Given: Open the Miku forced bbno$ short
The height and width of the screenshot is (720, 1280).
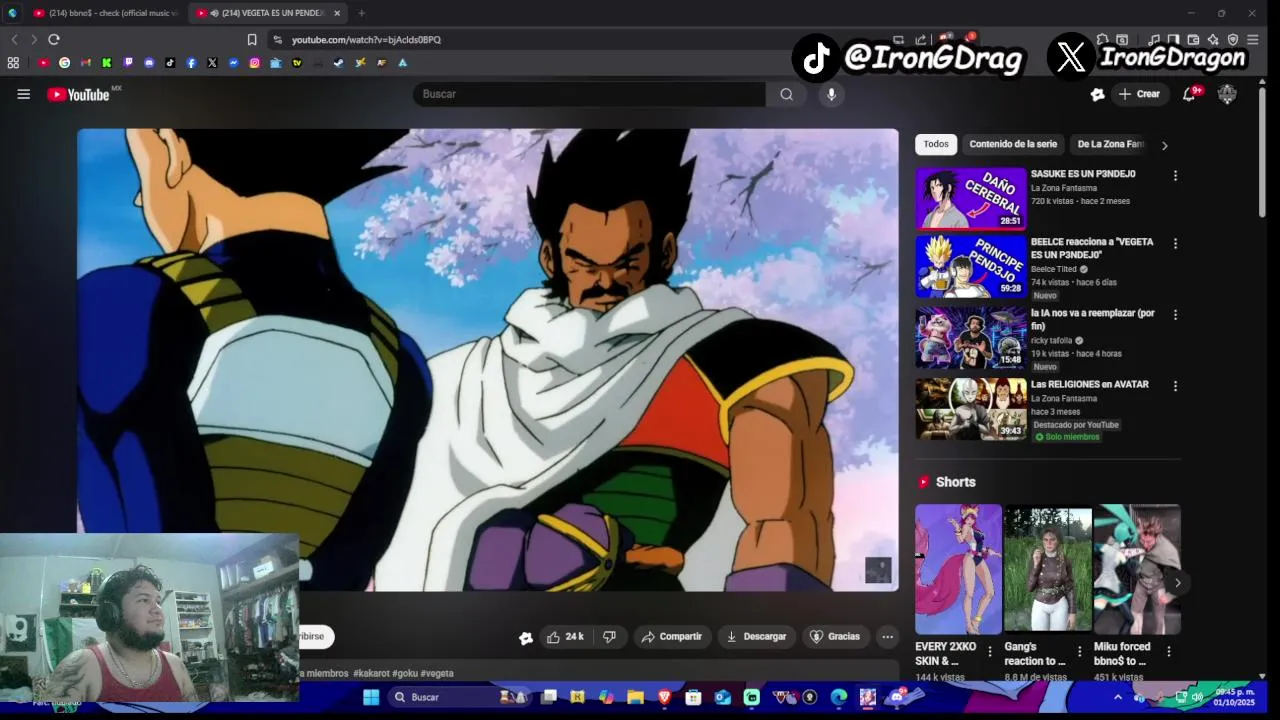Looking at the screenshot, I should 1137,569.
